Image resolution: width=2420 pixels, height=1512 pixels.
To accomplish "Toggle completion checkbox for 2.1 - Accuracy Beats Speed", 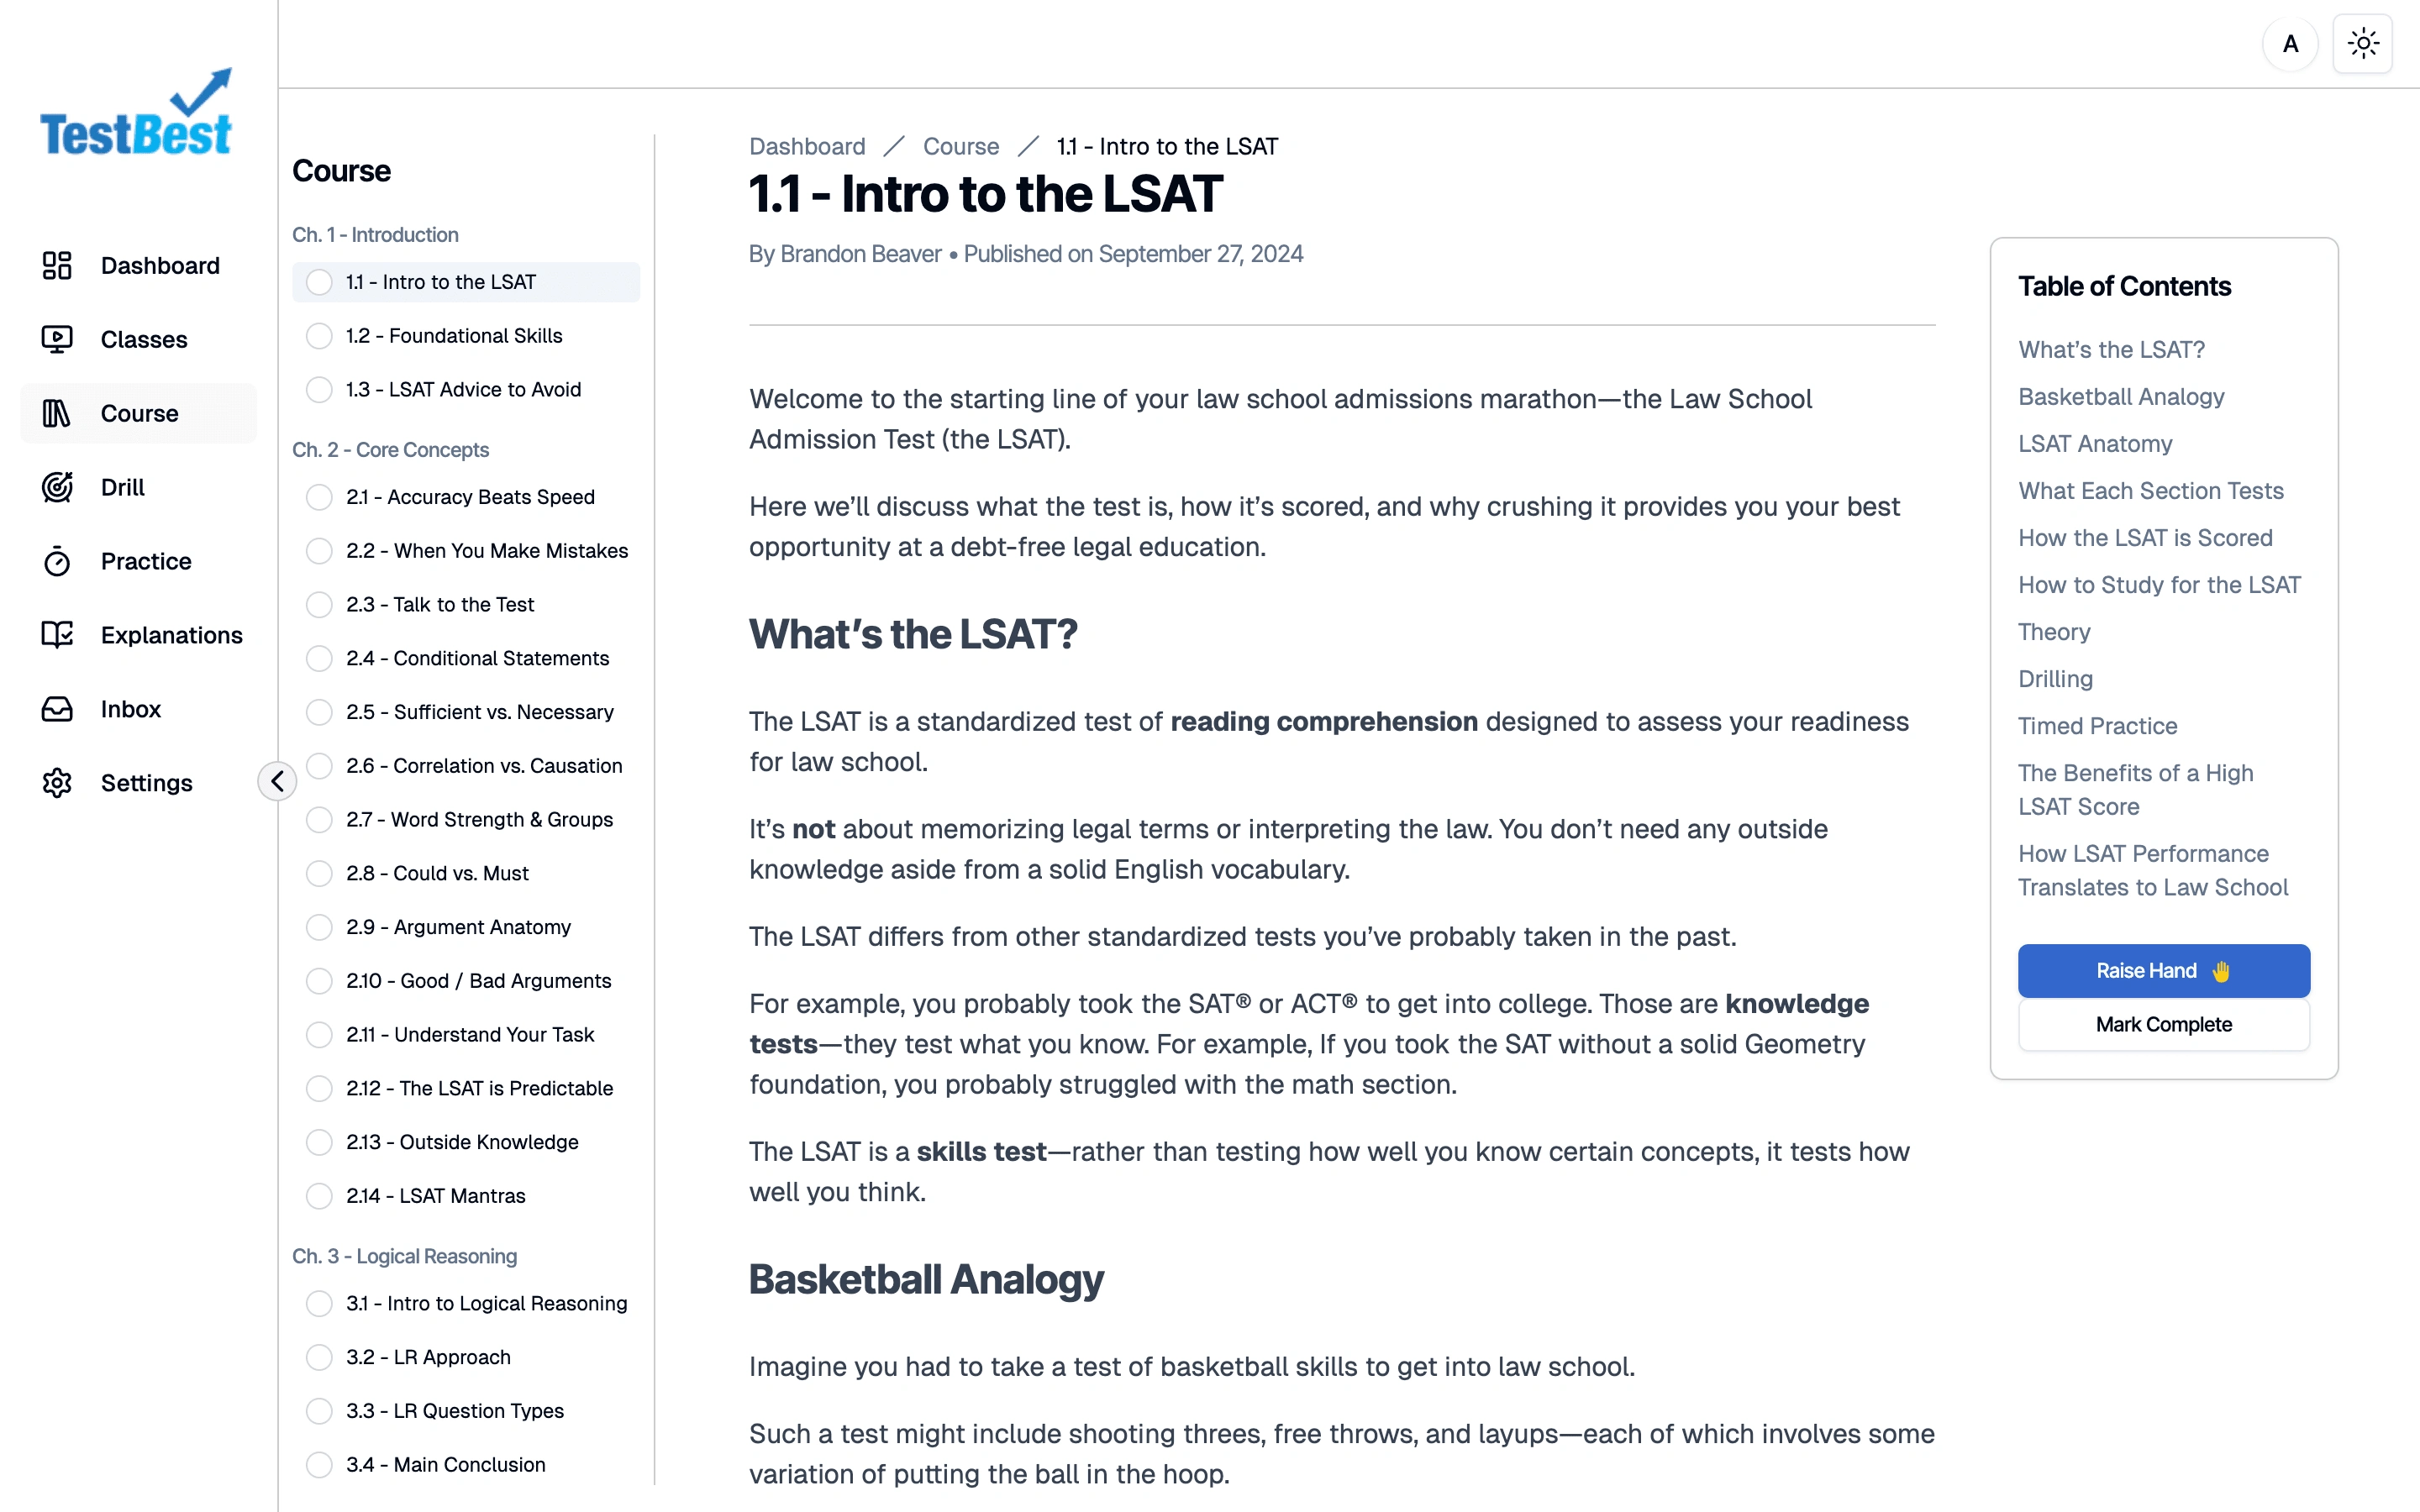I will click(x=318, y=498).
